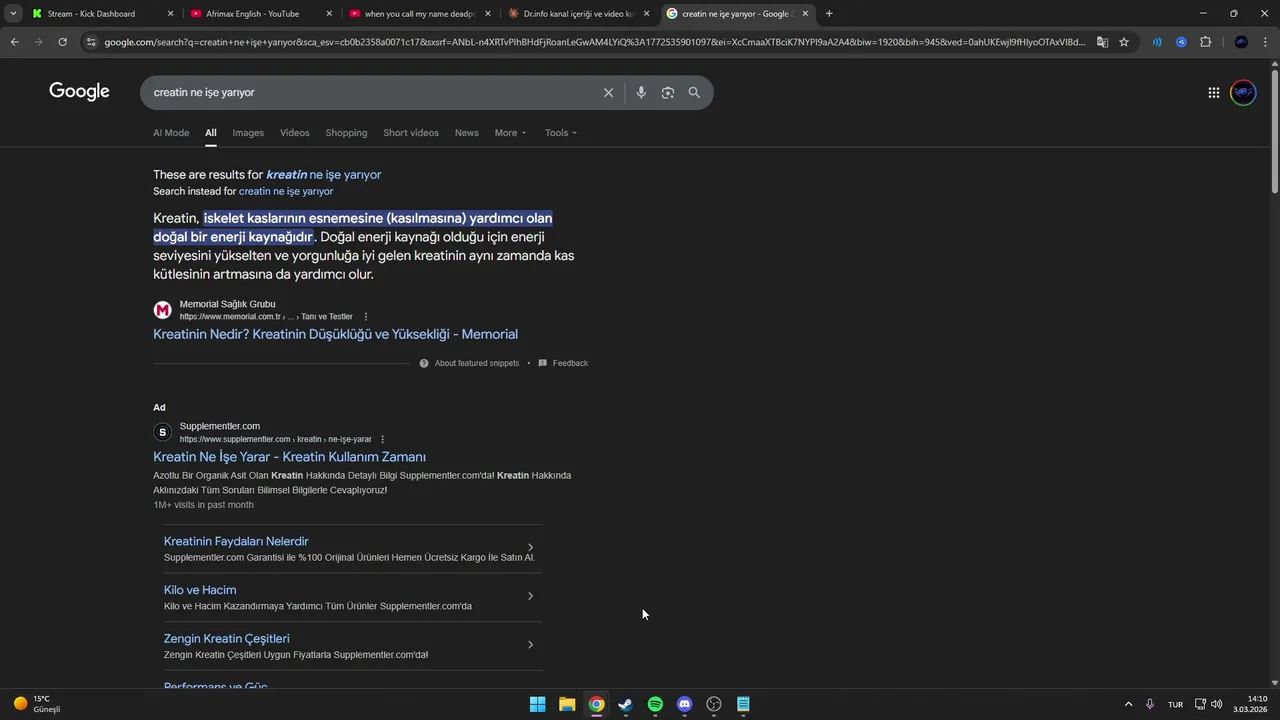The image size is (1280, 720).
Task: Open Kreatinin Nedir Memorial result link
Action: [x=335, y=334]
